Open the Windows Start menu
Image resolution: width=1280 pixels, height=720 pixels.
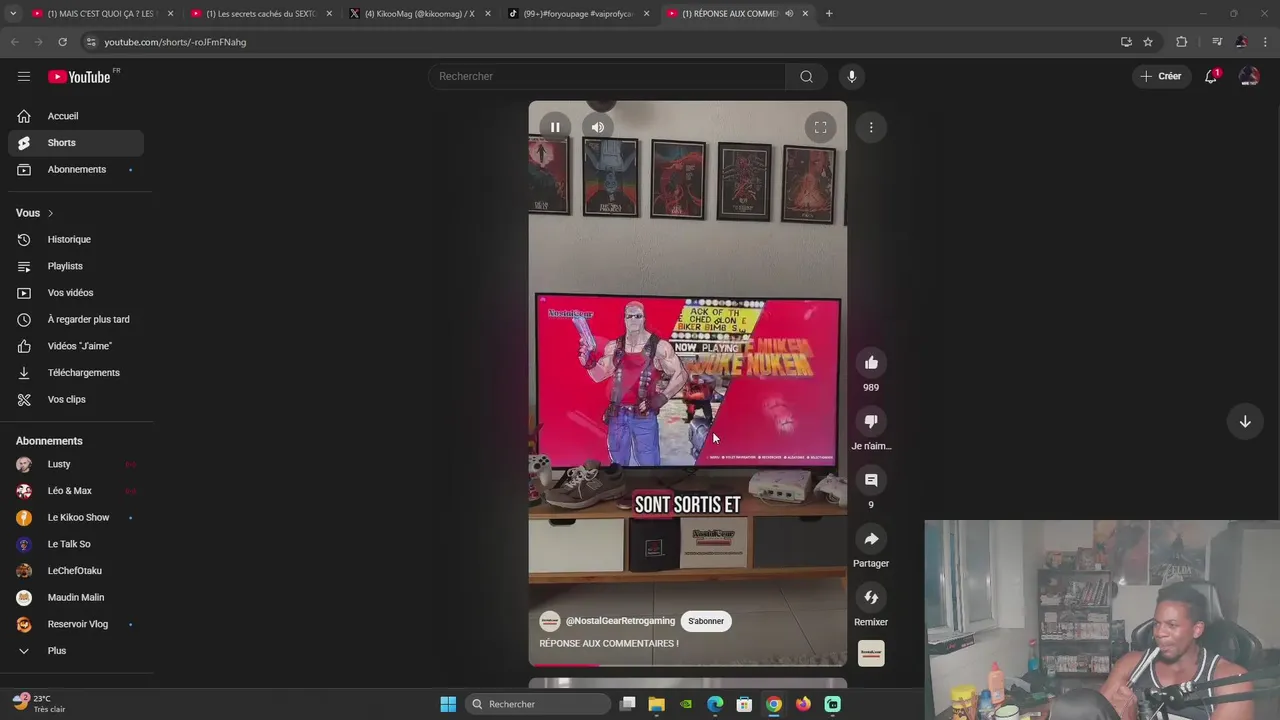click(448, 704)
